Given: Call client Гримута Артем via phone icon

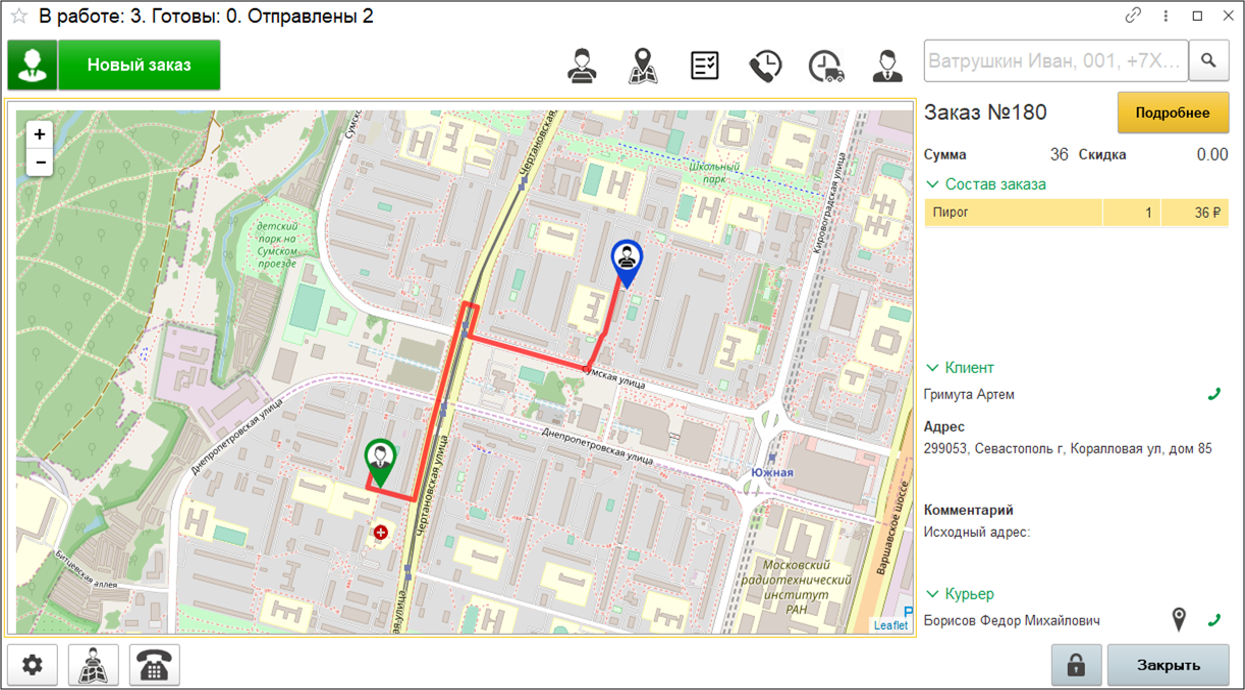Looking at the screenshot, I should pyautogui.click(x=1214, y=395).
